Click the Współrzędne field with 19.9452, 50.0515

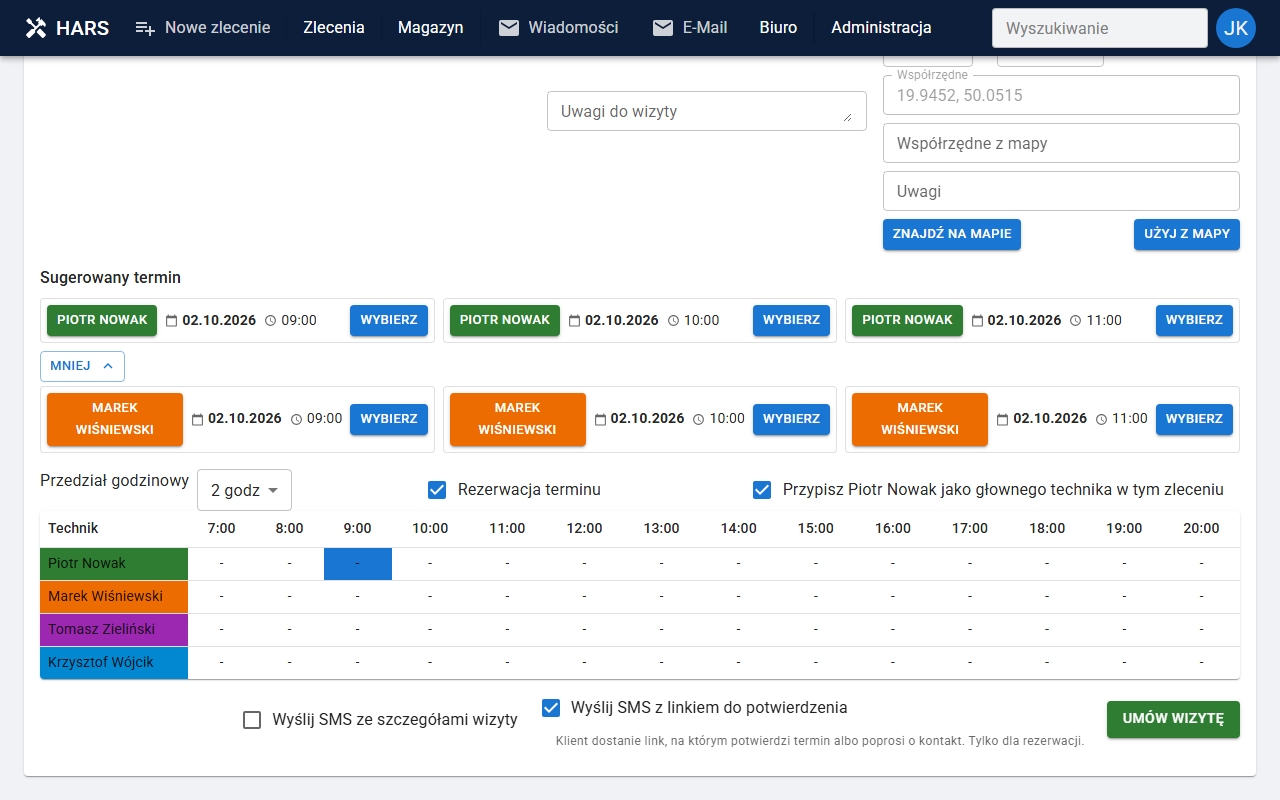click(1061, 95)
